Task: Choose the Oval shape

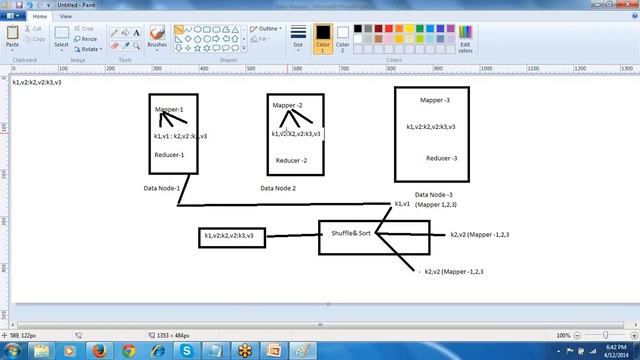Action: 198,30
